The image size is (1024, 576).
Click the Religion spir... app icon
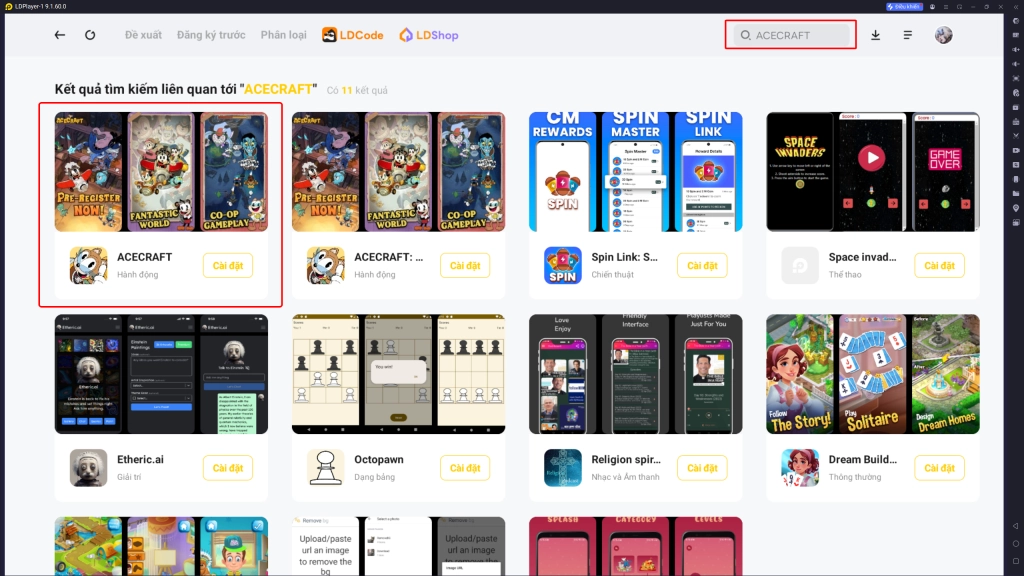point(562,468)
